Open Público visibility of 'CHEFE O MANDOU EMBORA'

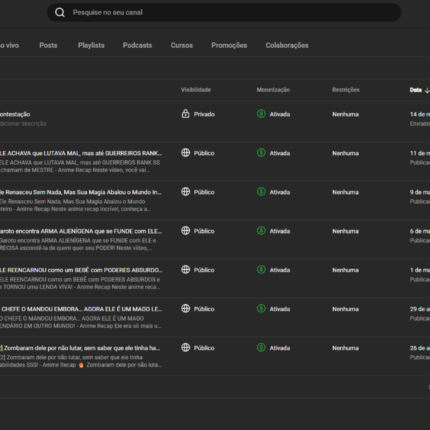[x=204, y=309]
